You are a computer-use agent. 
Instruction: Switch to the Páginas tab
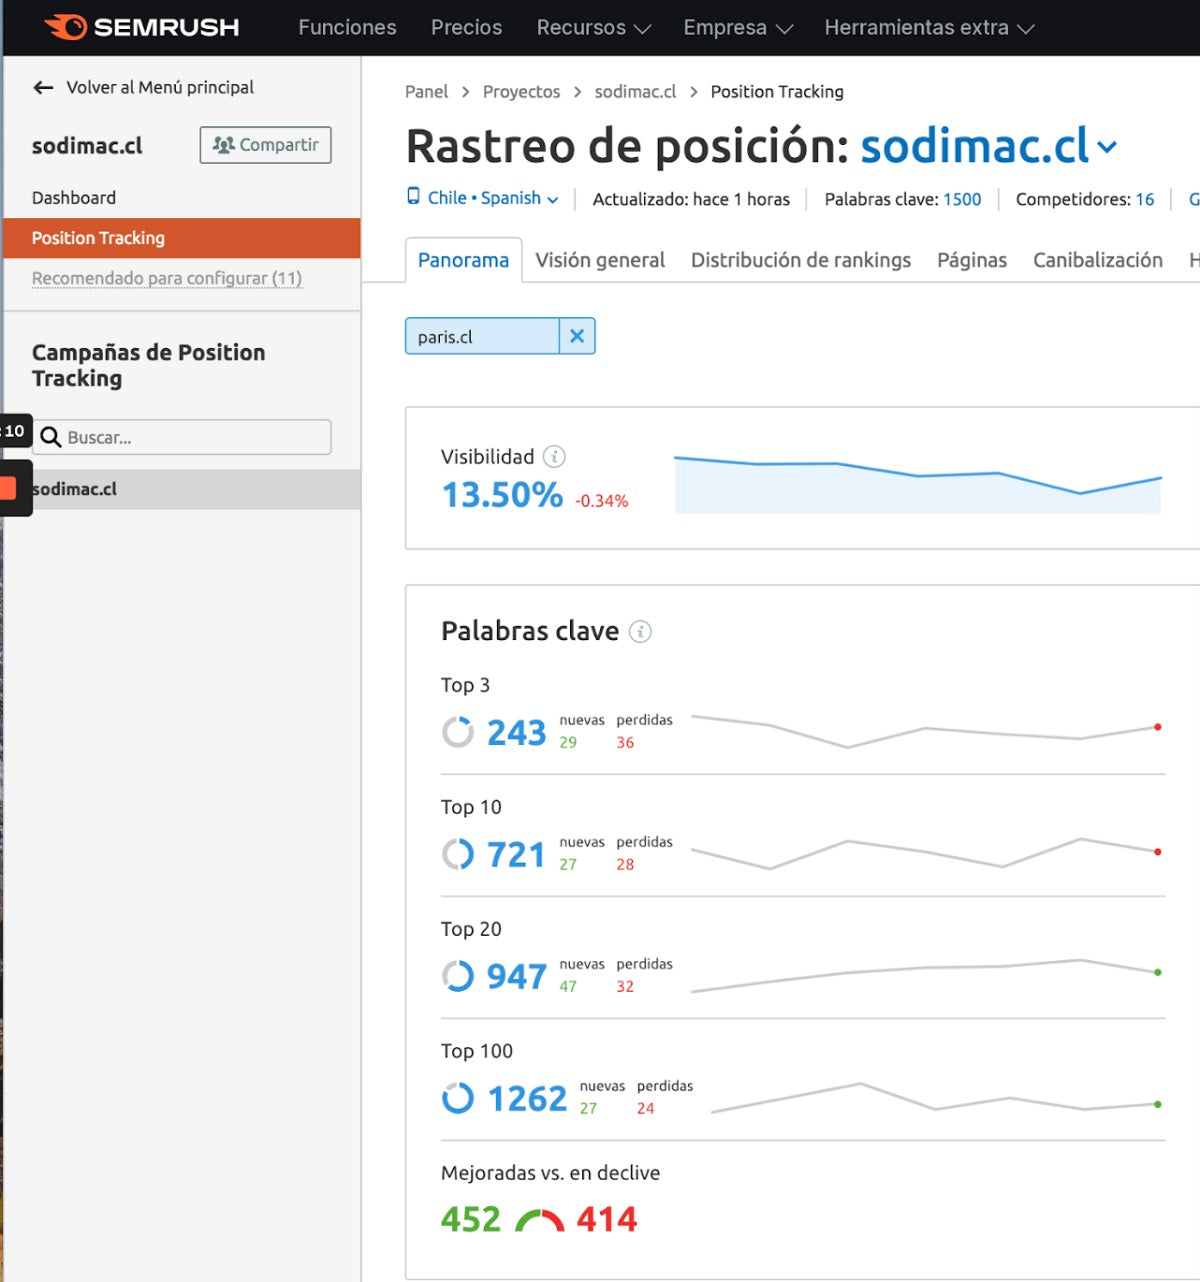[972, 260]
